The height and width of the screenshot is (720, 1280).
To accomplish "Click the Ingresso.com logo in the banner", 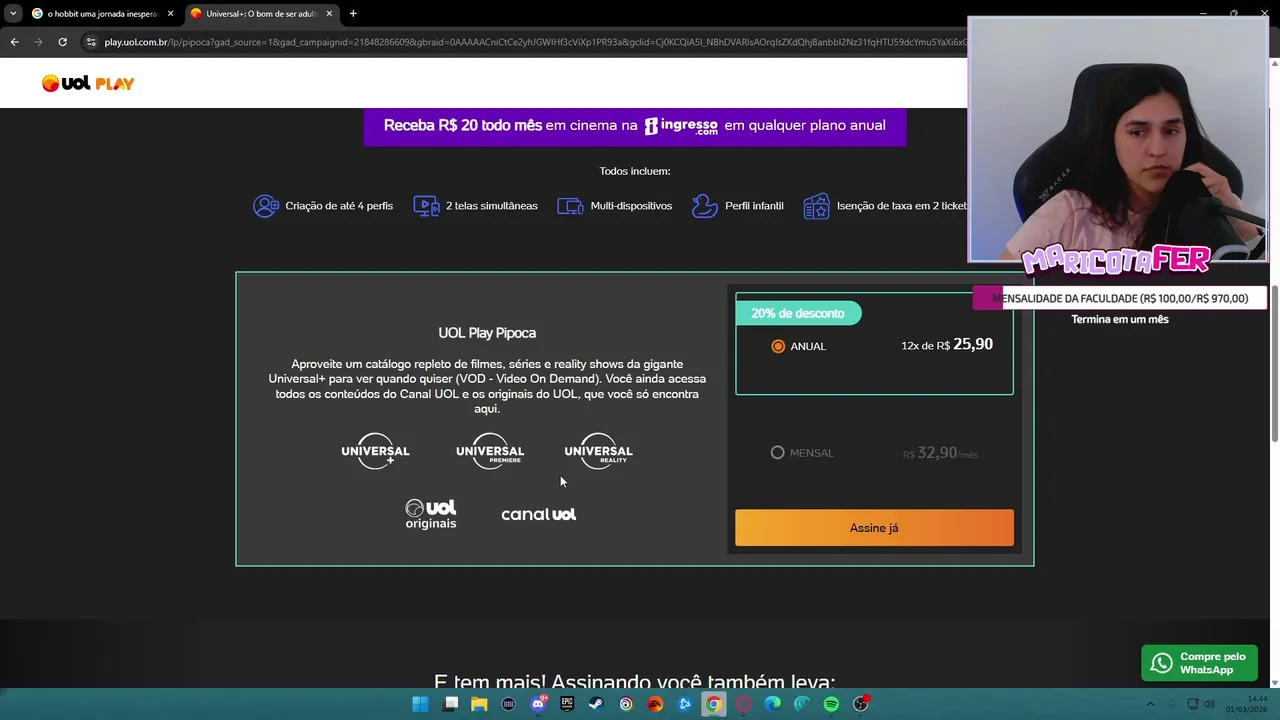I will (x=681, y=126).
